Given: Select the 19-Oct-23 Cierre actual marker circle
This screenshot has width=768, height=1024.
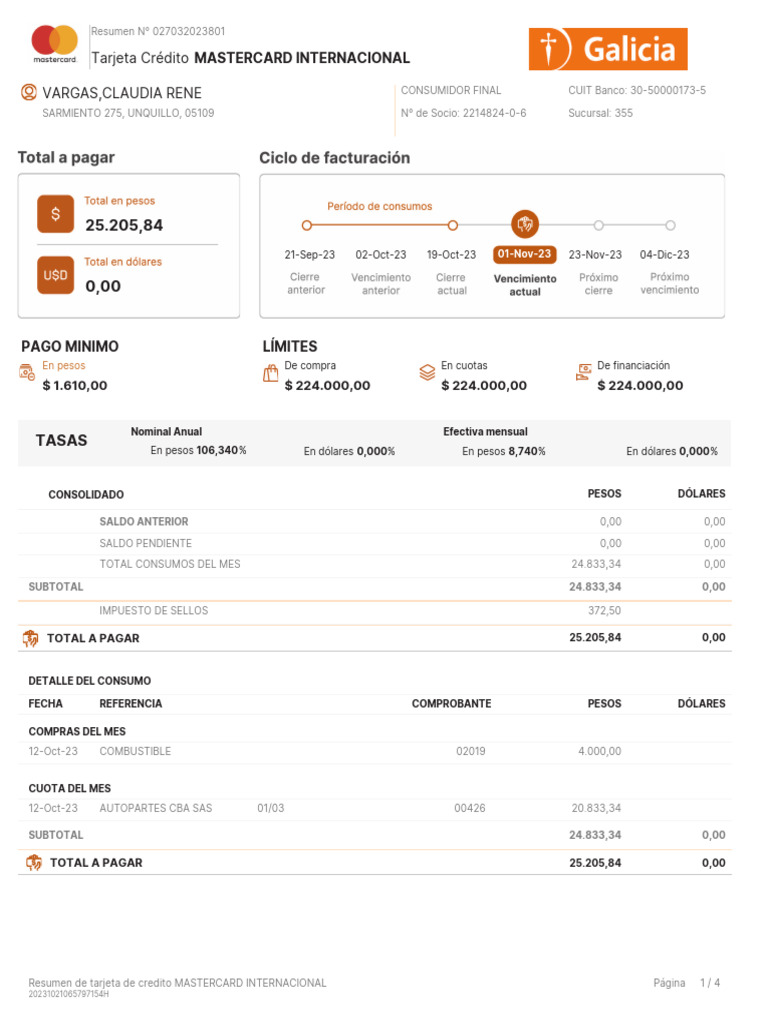Looking at the screenshot, I should pos(453,225).
